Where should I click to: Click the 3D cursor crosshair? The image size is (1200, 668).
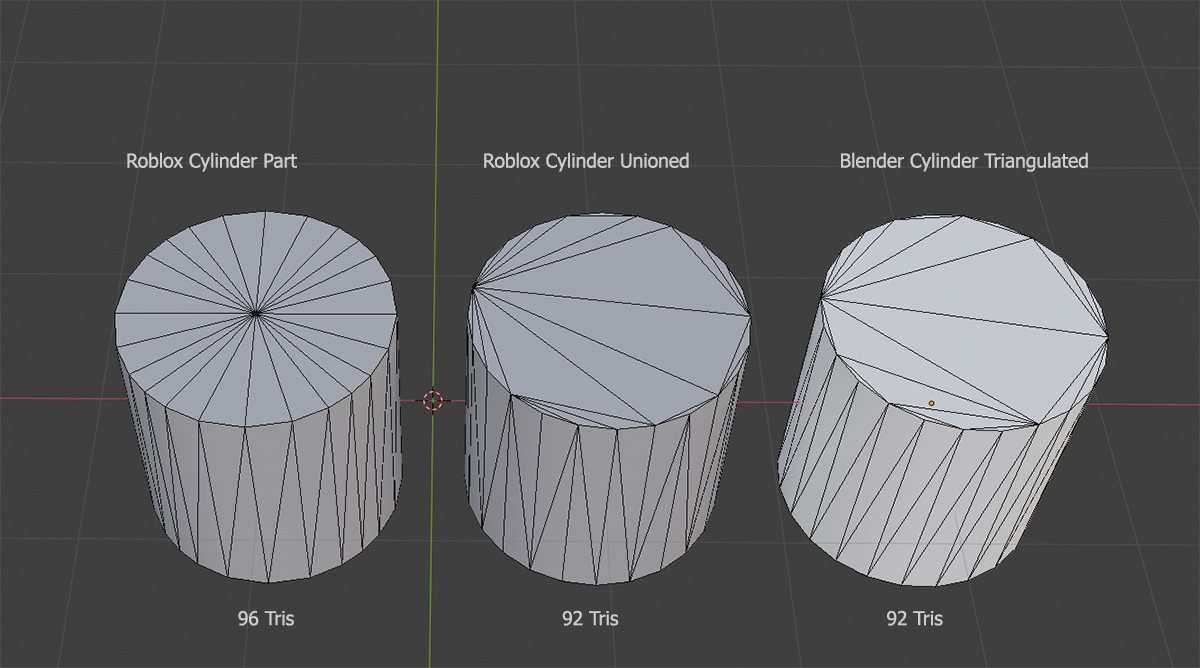(432, 400)
